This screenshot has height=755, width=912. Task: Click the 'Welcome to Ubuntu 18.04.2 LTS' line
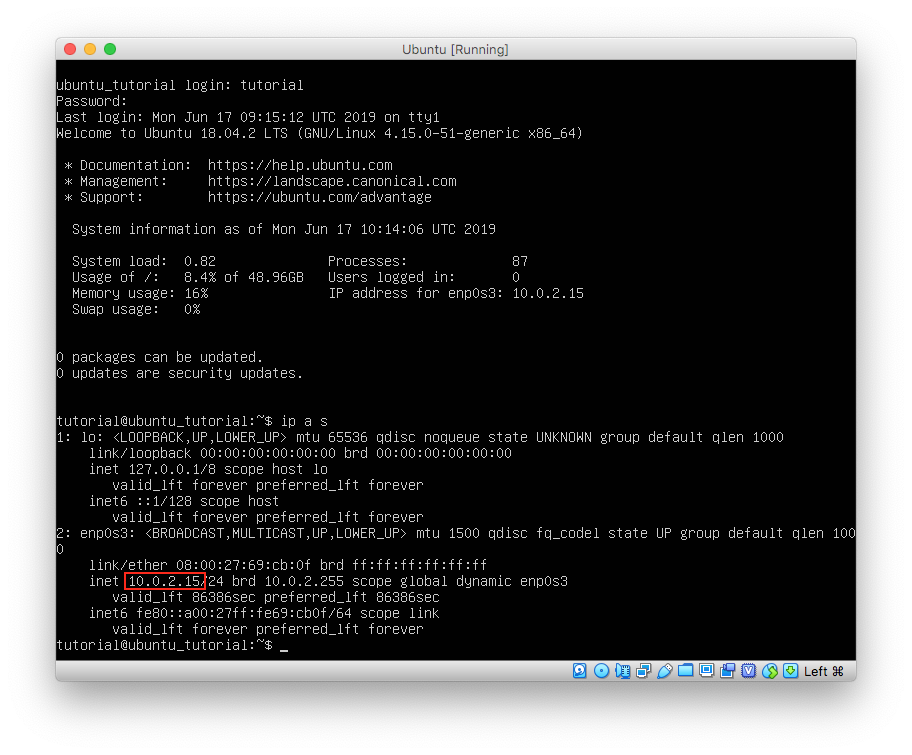coord(319,133)
